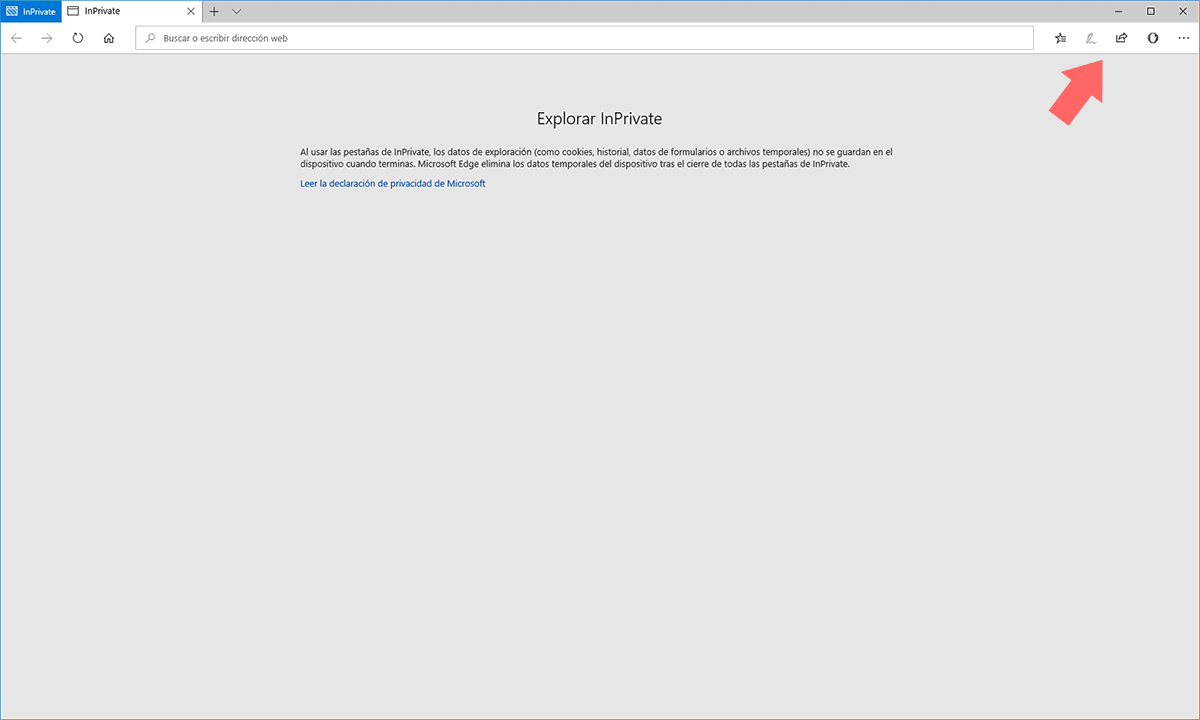Open the Favorites hub
The image size is (1200, 720).
click(1060, 38)
